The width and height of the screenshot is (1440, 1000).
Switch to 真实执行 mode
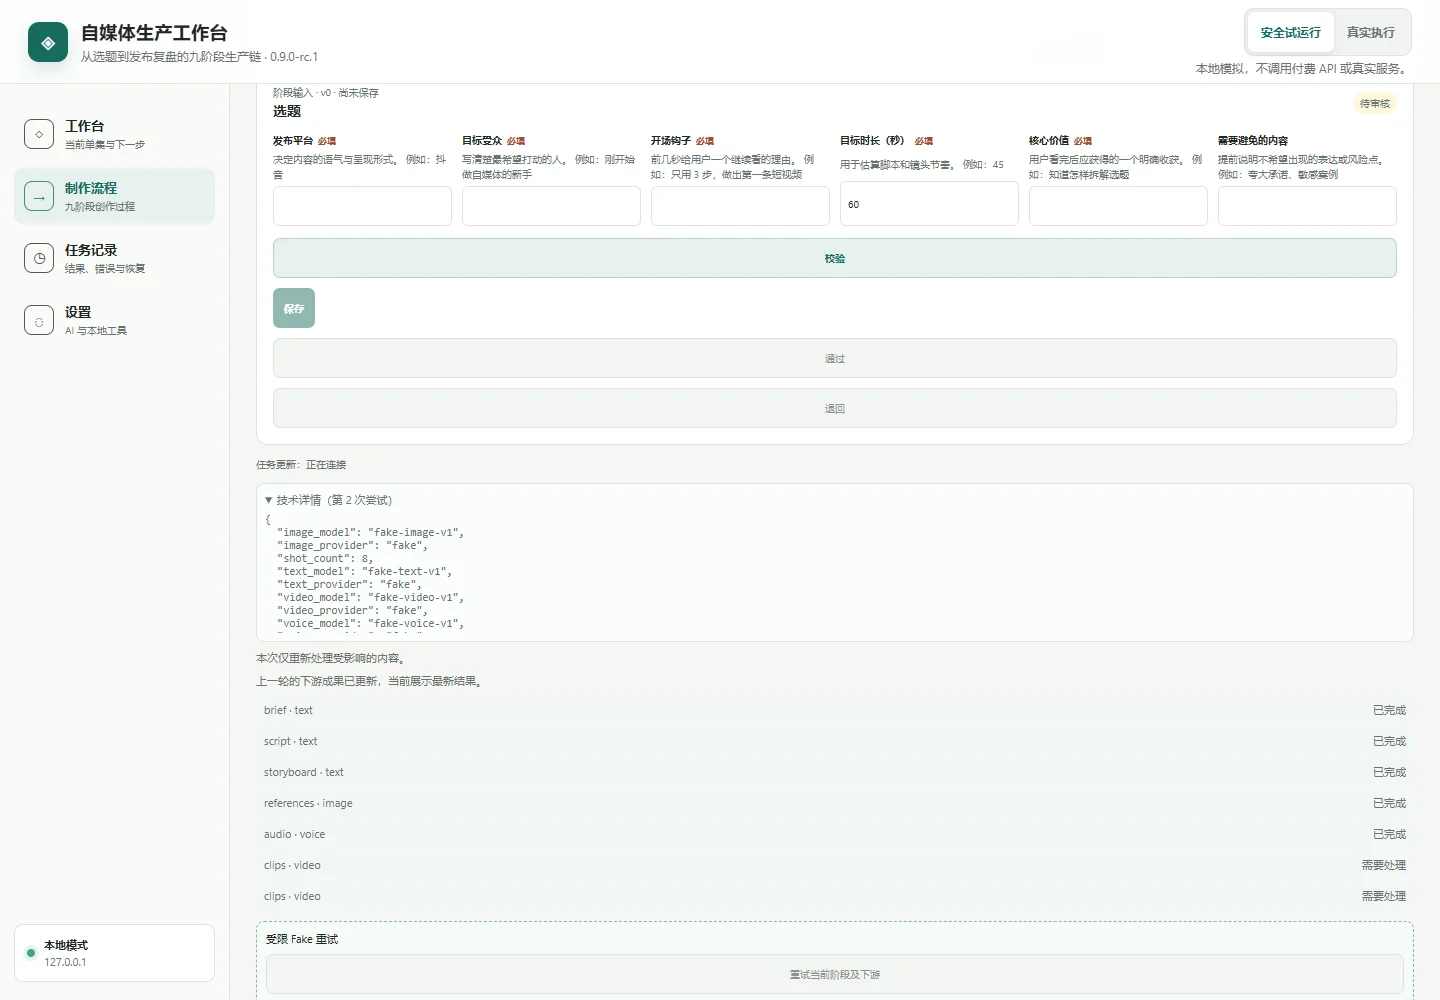pos(1370,33)
